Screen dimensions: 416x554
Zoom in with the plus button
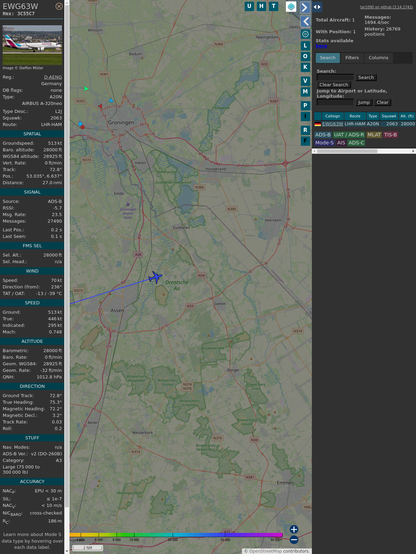294,529
